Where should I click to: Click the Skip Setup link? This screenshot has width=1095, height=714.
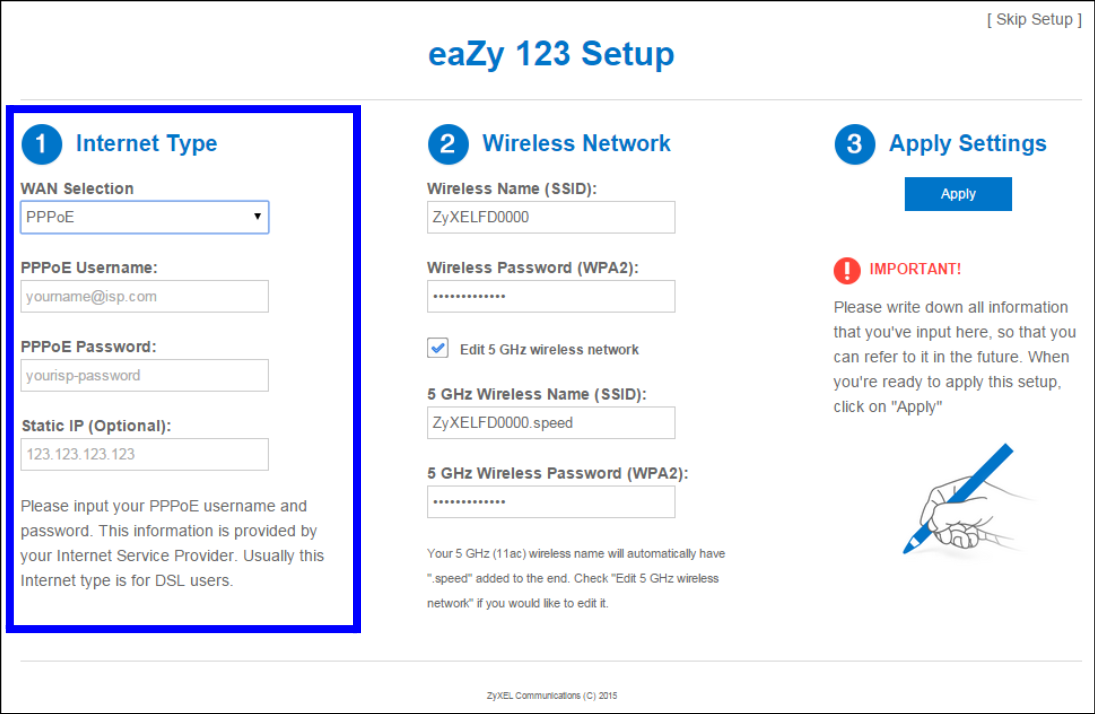(x=1034, y=19)
